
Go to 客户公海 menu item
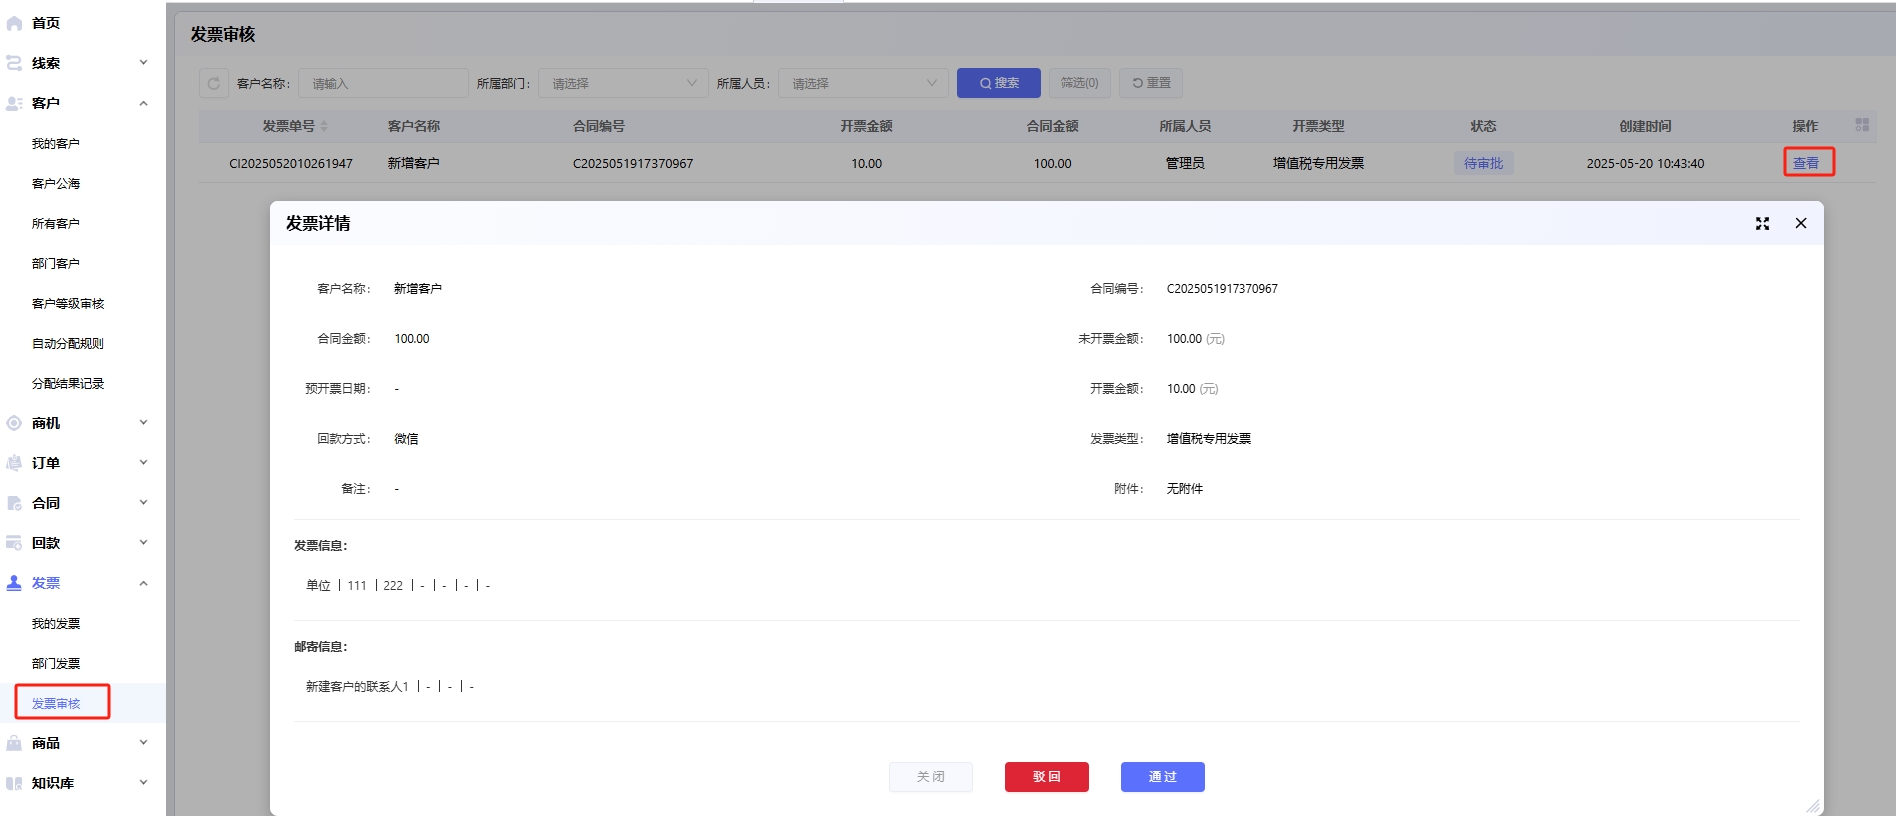(56, 183)
